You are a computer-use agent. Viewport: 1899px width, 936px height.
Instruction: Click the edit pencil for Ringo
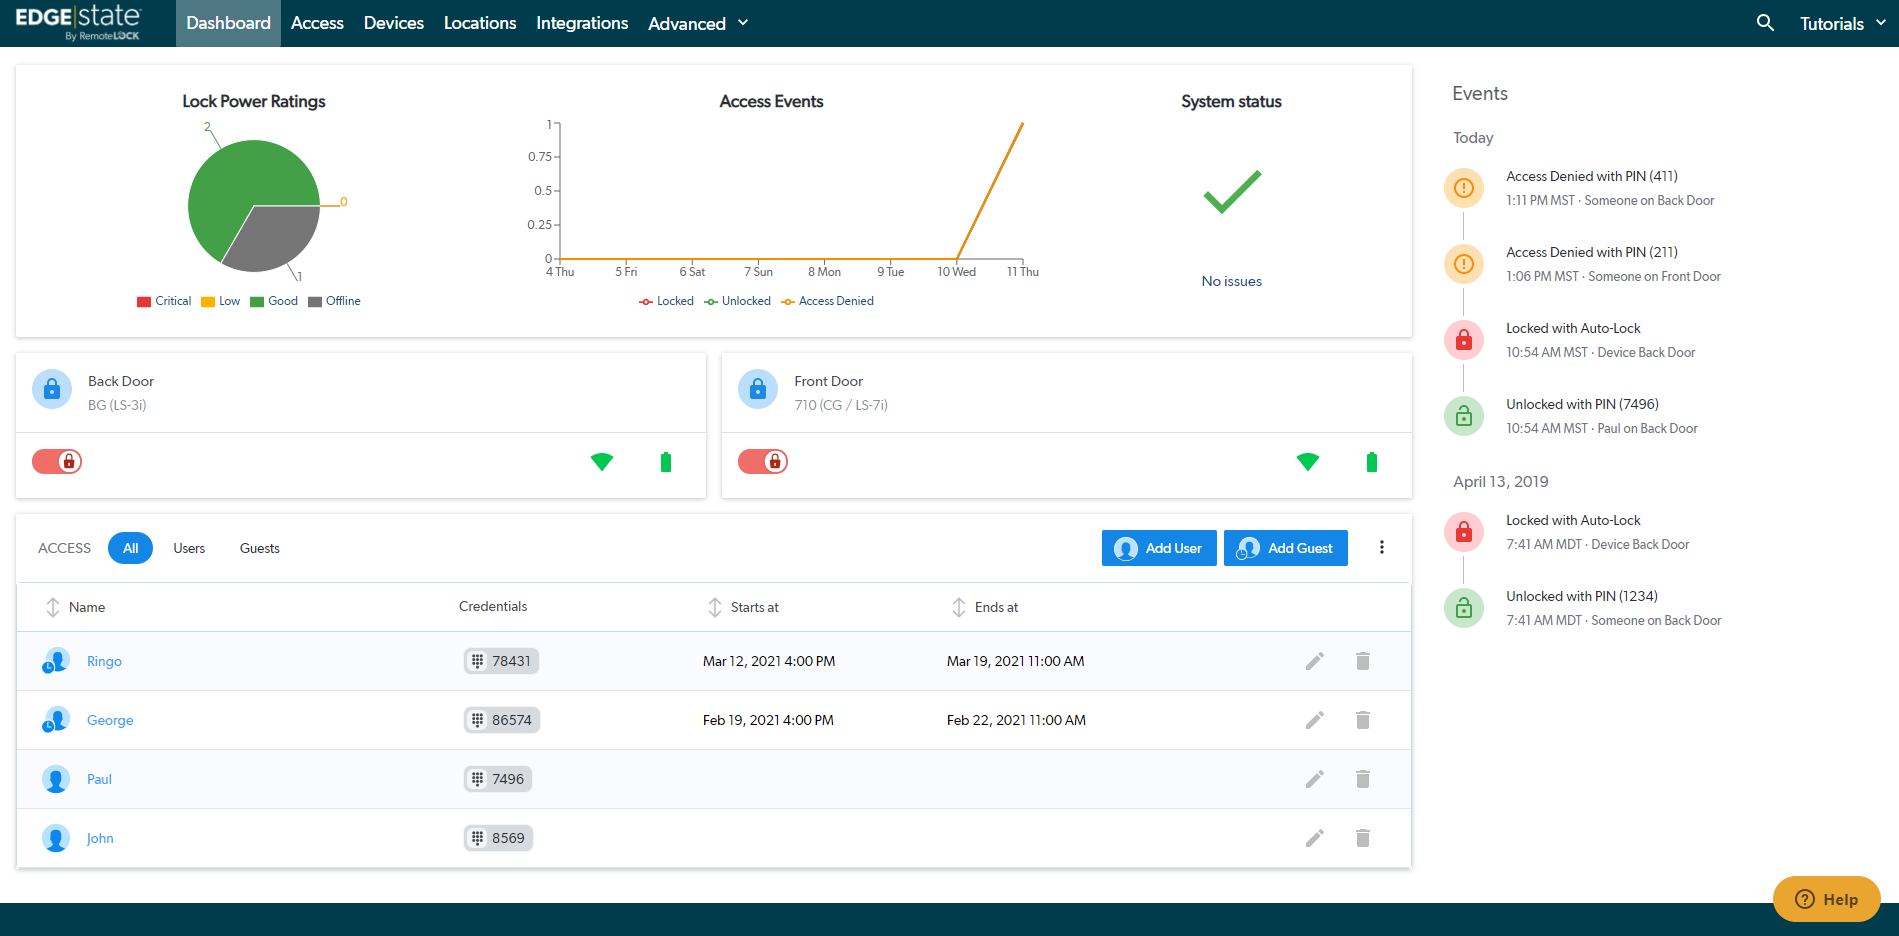pyautogui.click(x=1314, y=661)
